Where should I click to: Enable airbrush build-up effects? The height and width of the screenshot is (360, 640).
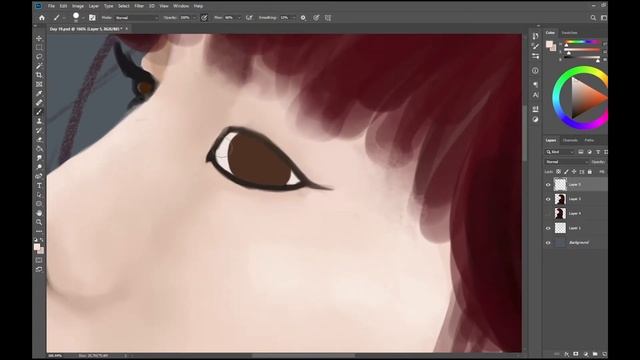(249, 18)
